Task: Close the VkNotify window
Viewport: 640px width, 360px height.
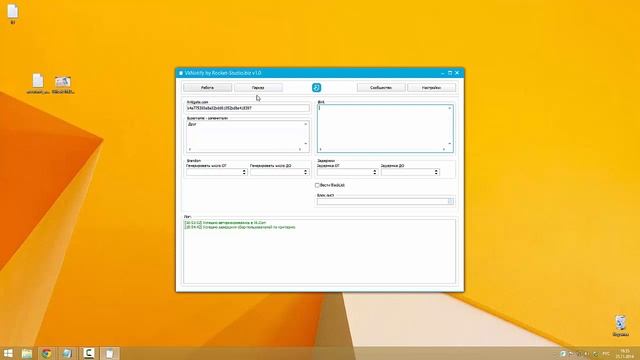Action: [x=457, y=73]
